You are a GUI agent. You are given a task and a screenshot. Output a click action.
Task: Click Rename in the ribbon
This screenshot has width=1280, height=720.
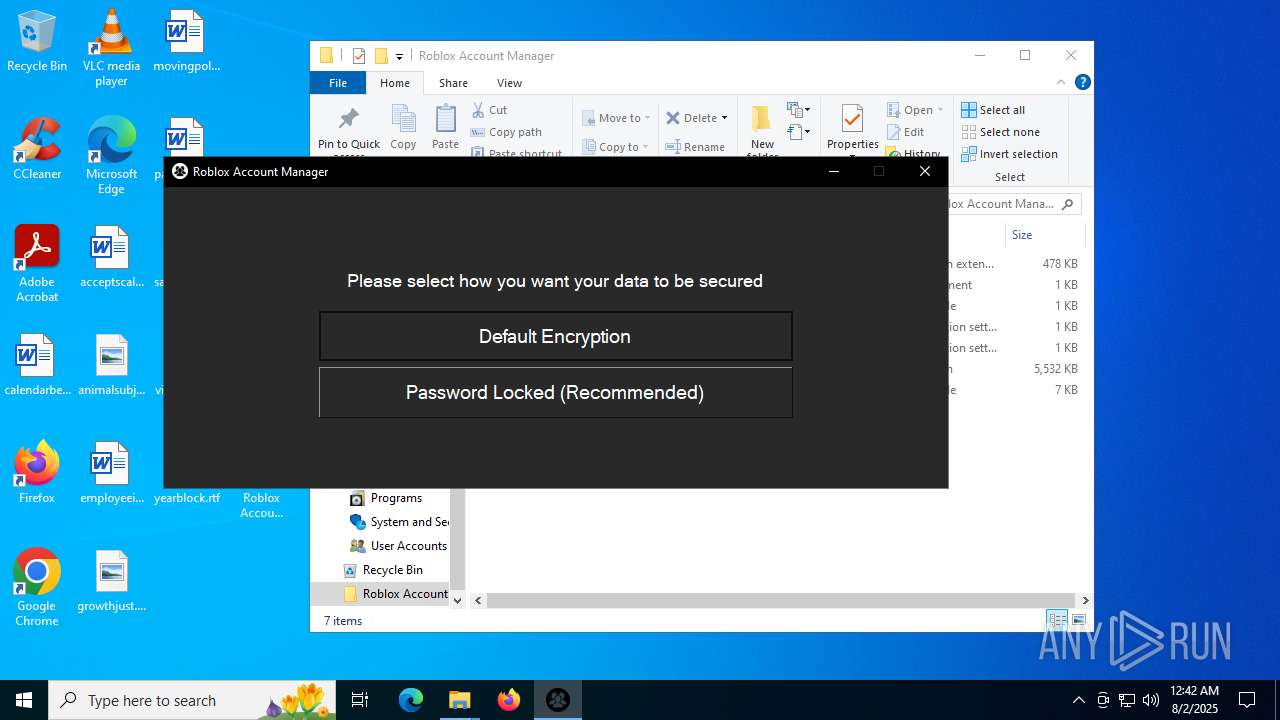point(696,147)
